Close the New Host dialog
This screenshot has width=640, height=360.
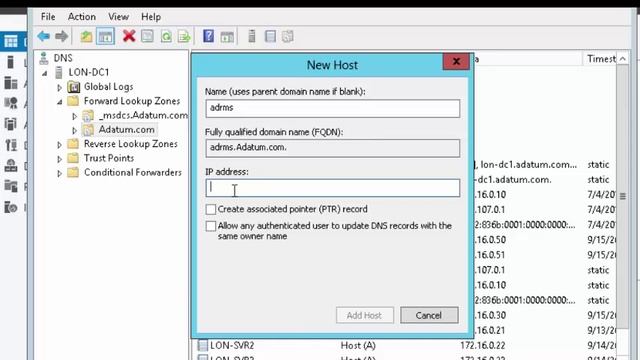point(456,62)
